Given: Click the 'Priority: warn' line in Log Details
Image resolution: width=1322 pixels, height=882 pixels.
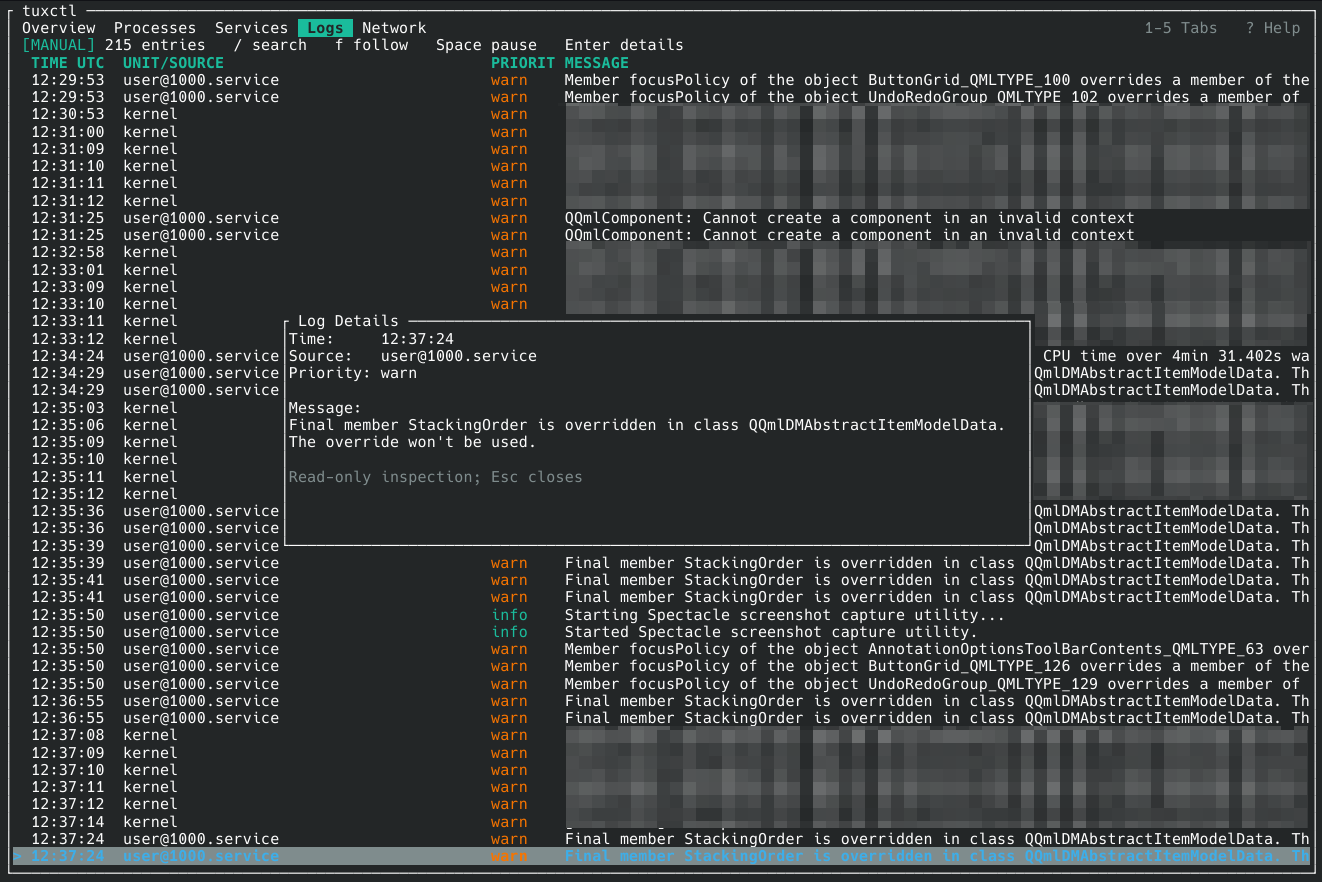Looking at the screenshot, I should (x=353, y=373).
